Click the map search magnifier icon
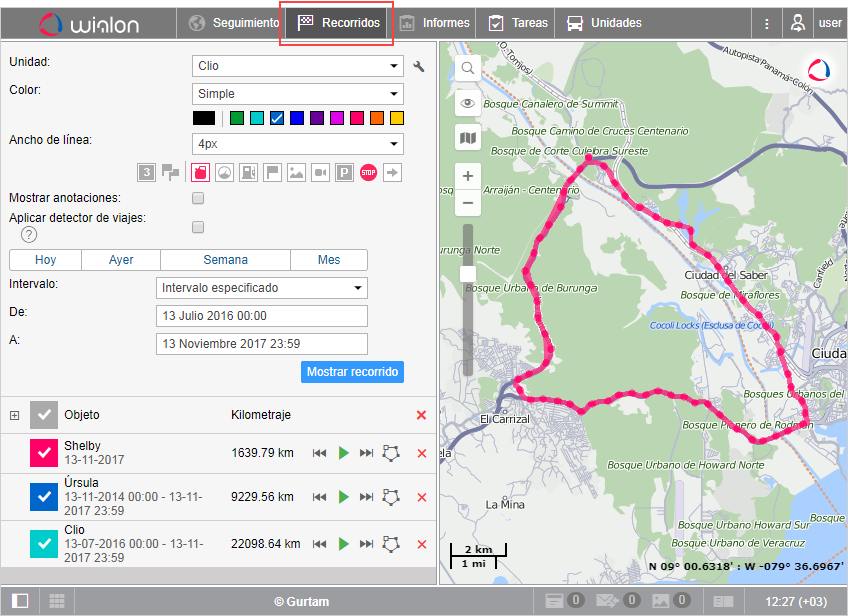 (x=467, y=69)
